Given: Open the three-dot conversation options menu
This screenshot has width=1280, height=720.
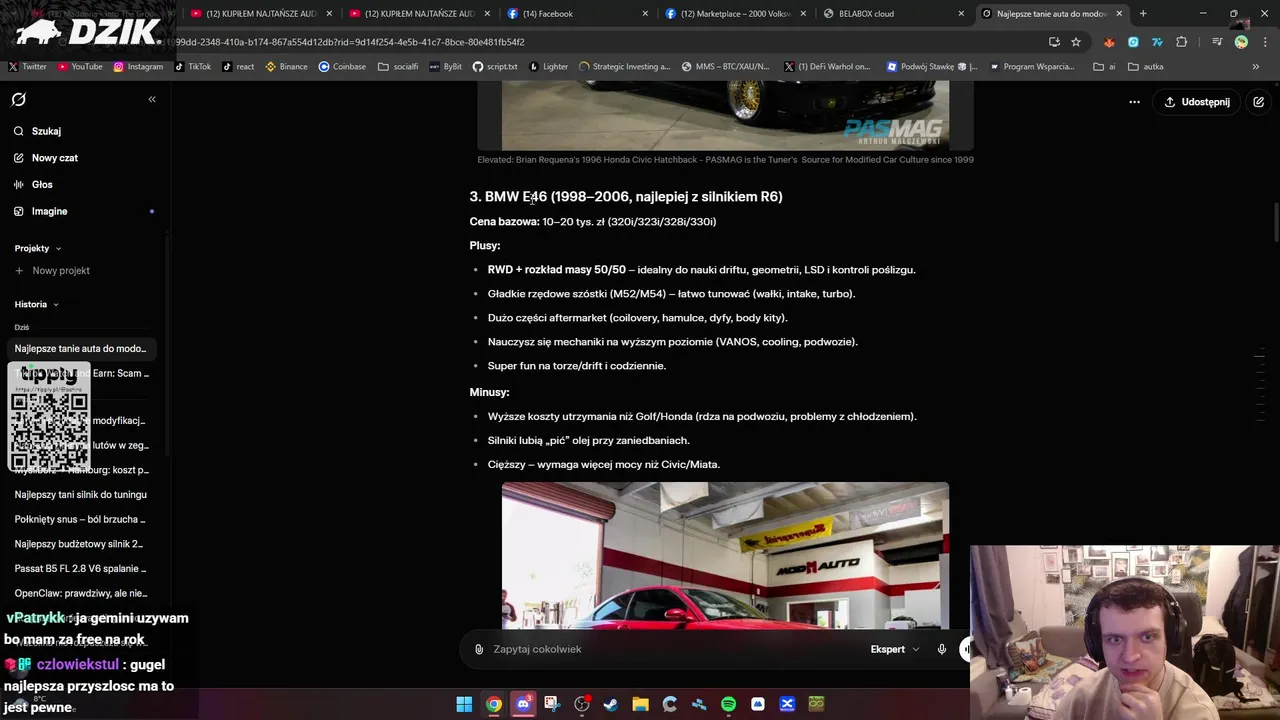Looking at the screenshot, I should point(1134,102).
